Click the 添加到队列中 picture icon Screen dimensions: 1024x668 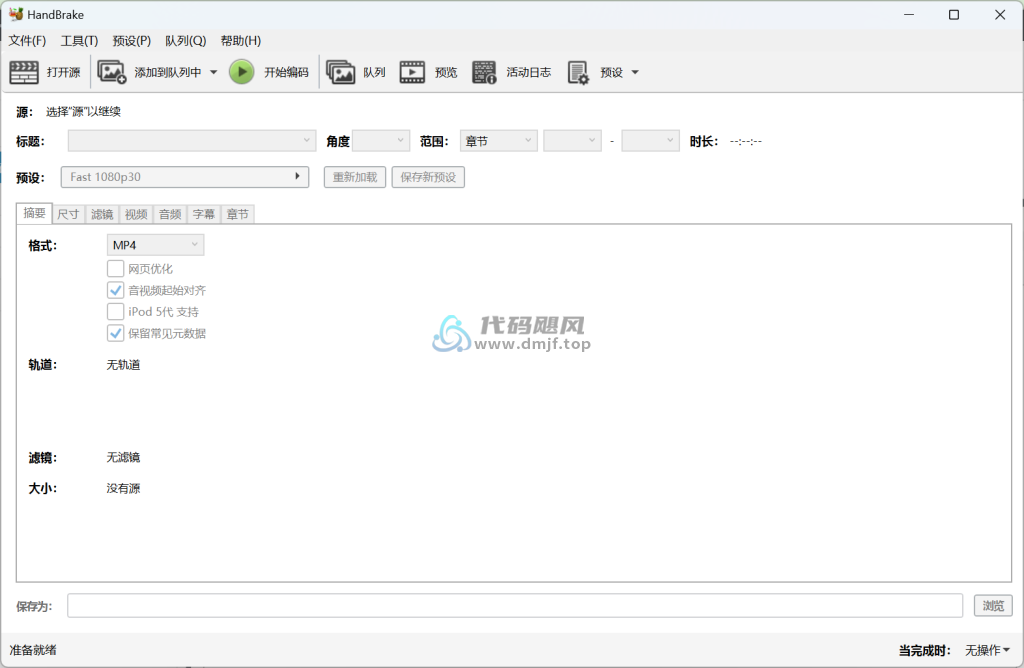pyautogui.click(x=112, y=72)
